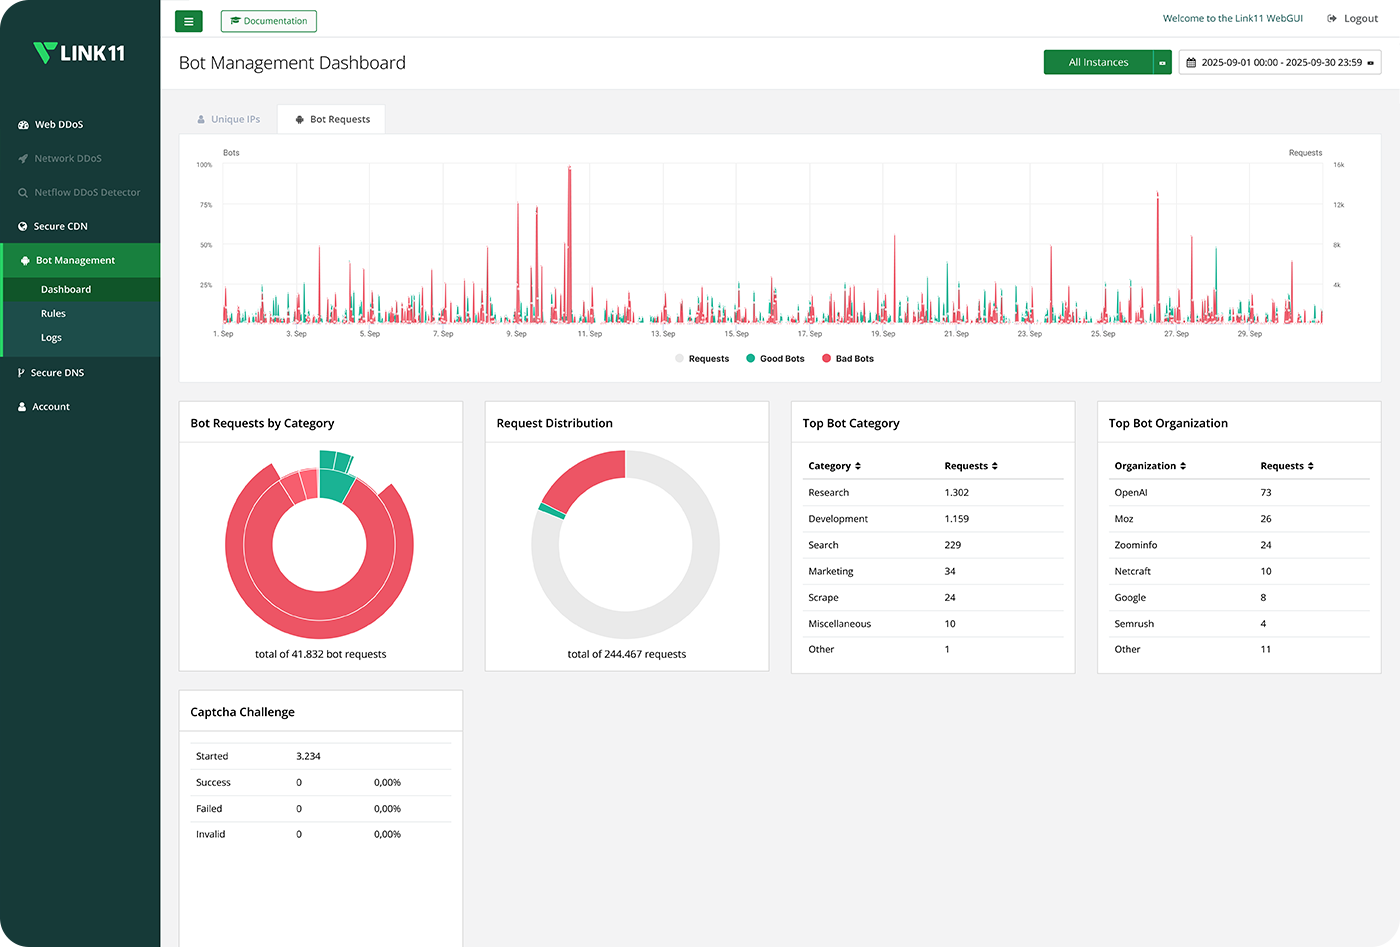
Task: Open Logs under Bot Management
Action: (51, 338)
